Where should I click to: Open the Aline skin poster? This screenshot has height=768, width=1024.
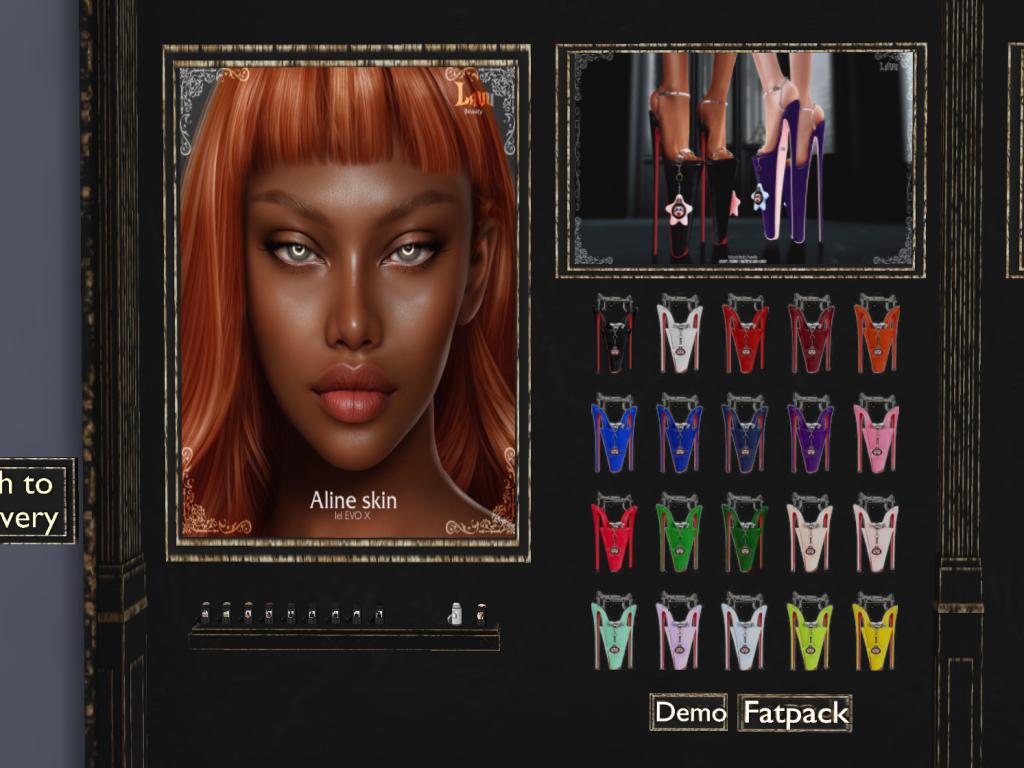(347, 301)
